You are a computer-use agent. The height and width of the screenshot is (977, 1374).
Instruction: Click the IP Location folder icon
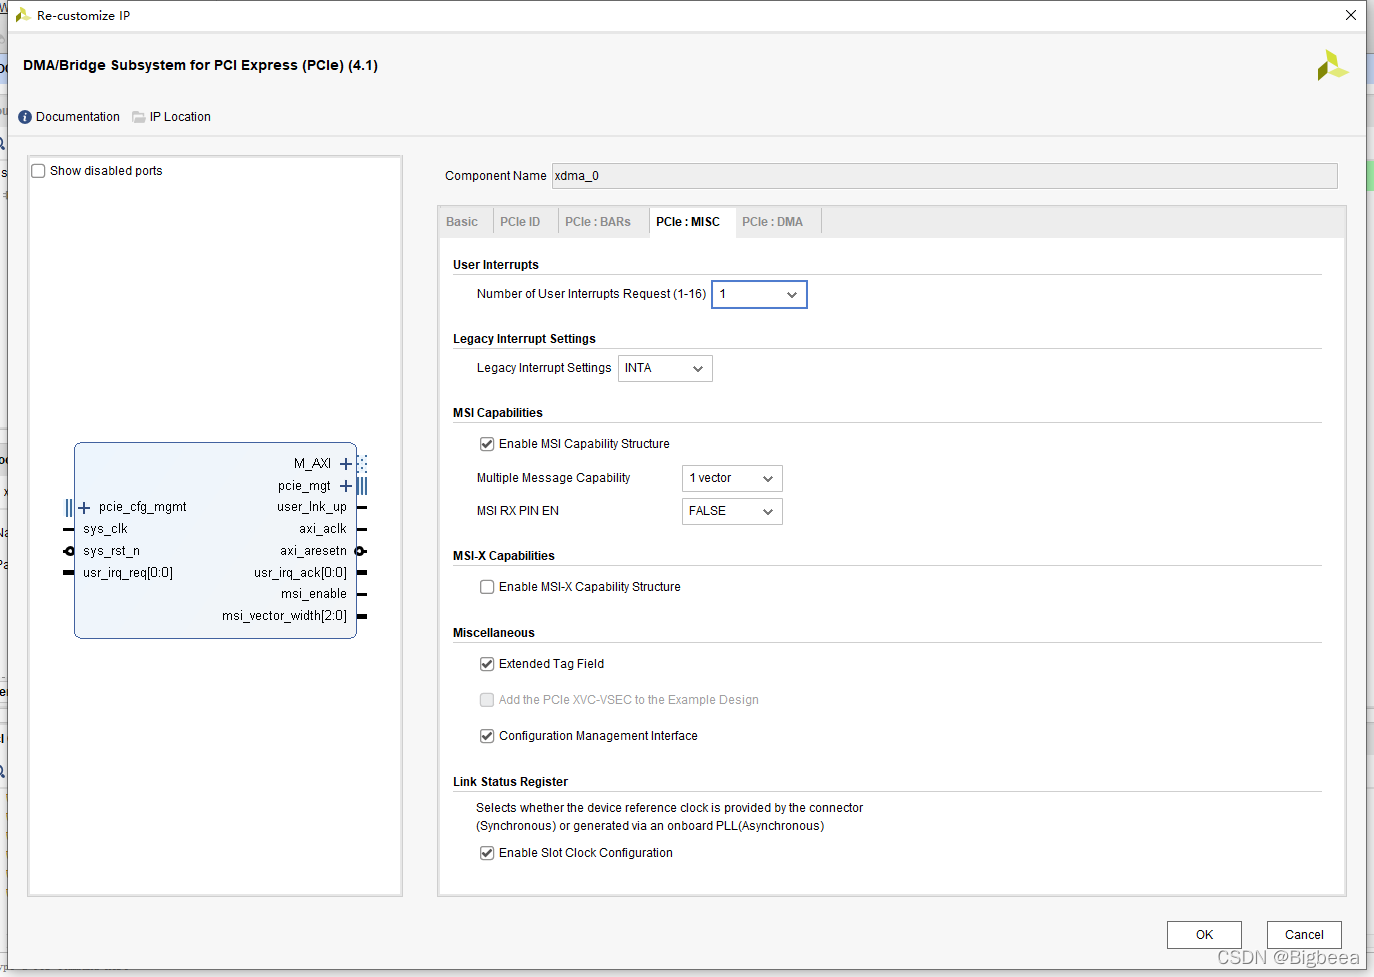coord(139,117)
